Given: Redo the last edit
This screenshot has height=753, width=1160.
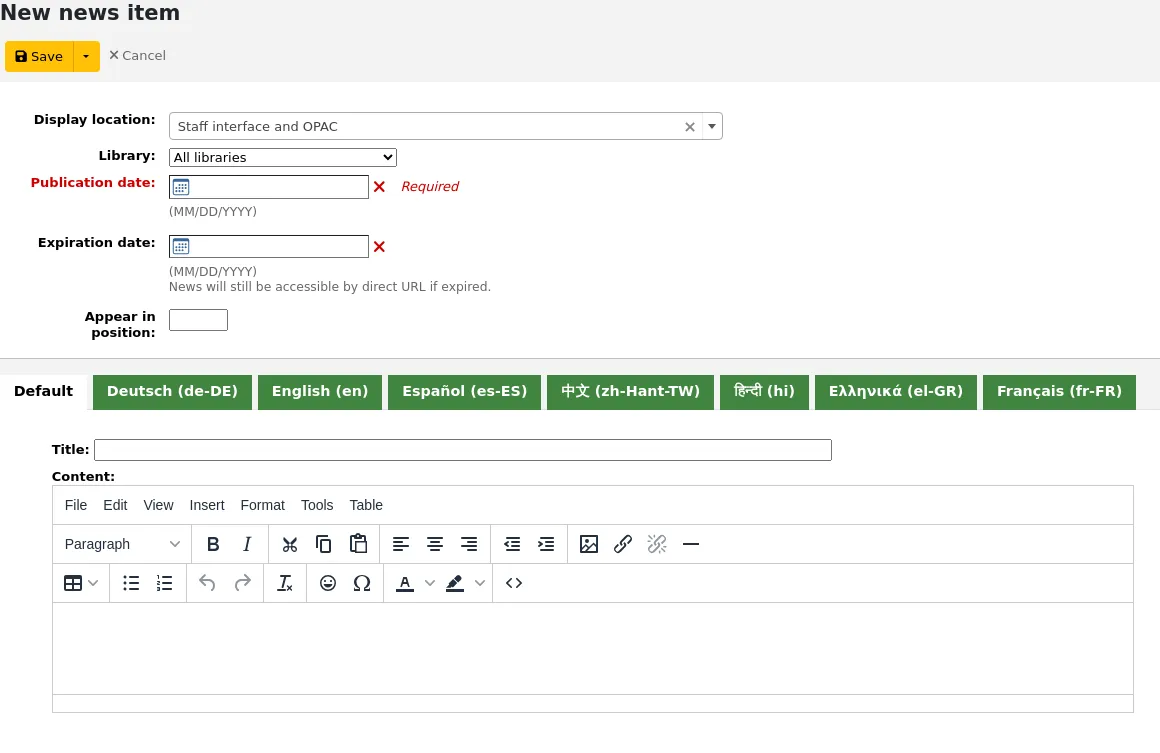Looking at the screenshot, I should click(242, 584).
